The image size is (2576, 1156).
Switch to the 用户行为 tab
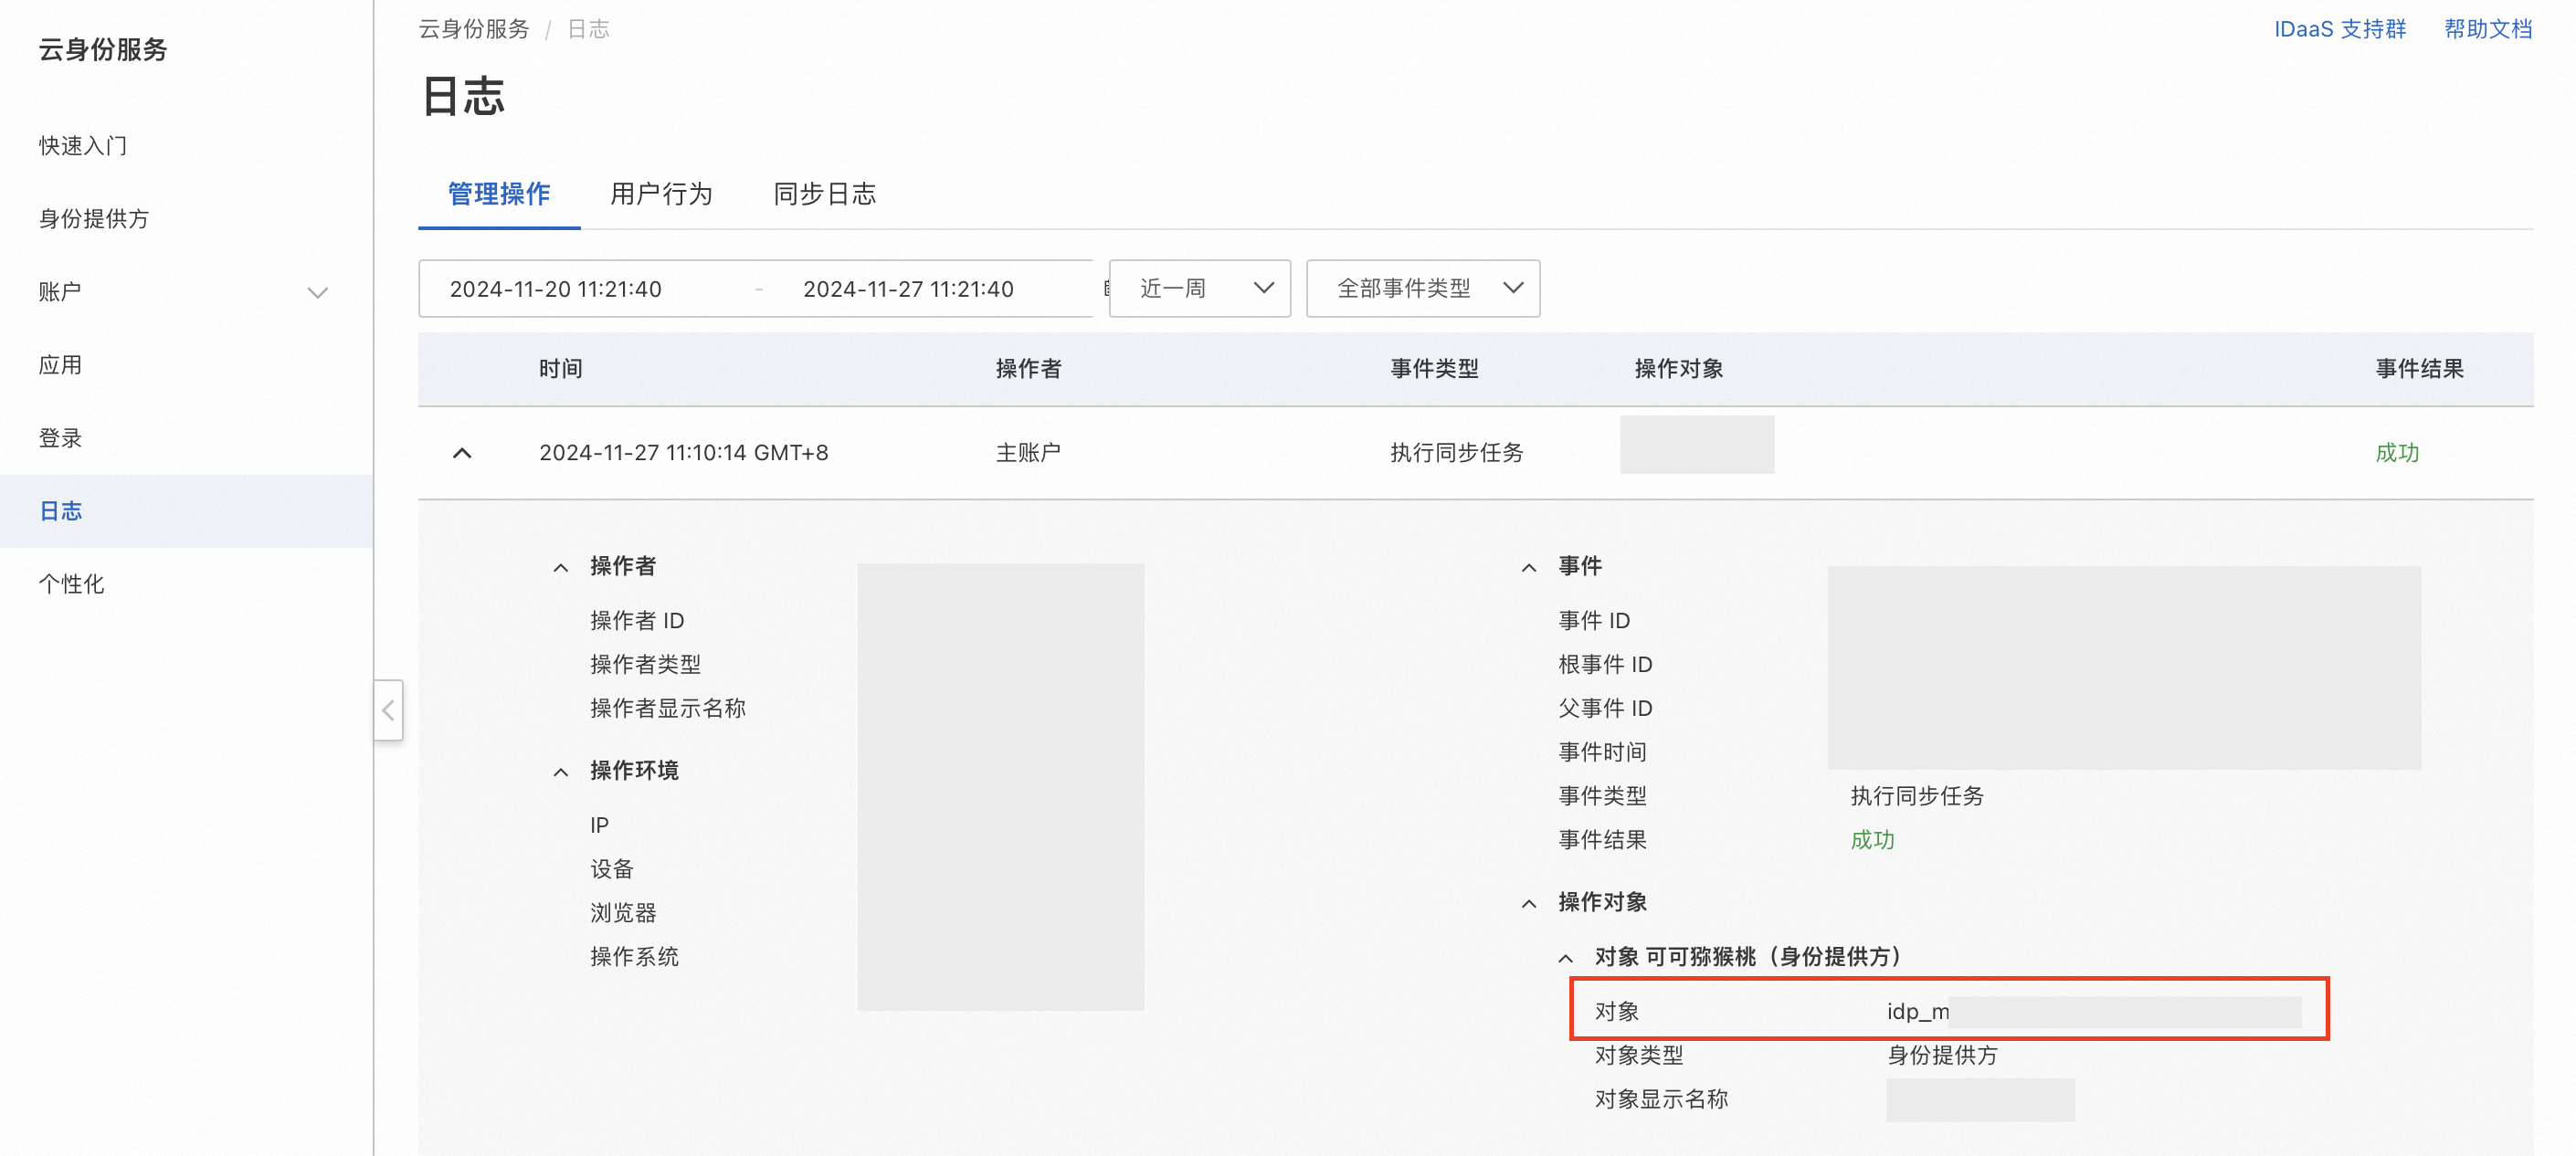(661, 194)
